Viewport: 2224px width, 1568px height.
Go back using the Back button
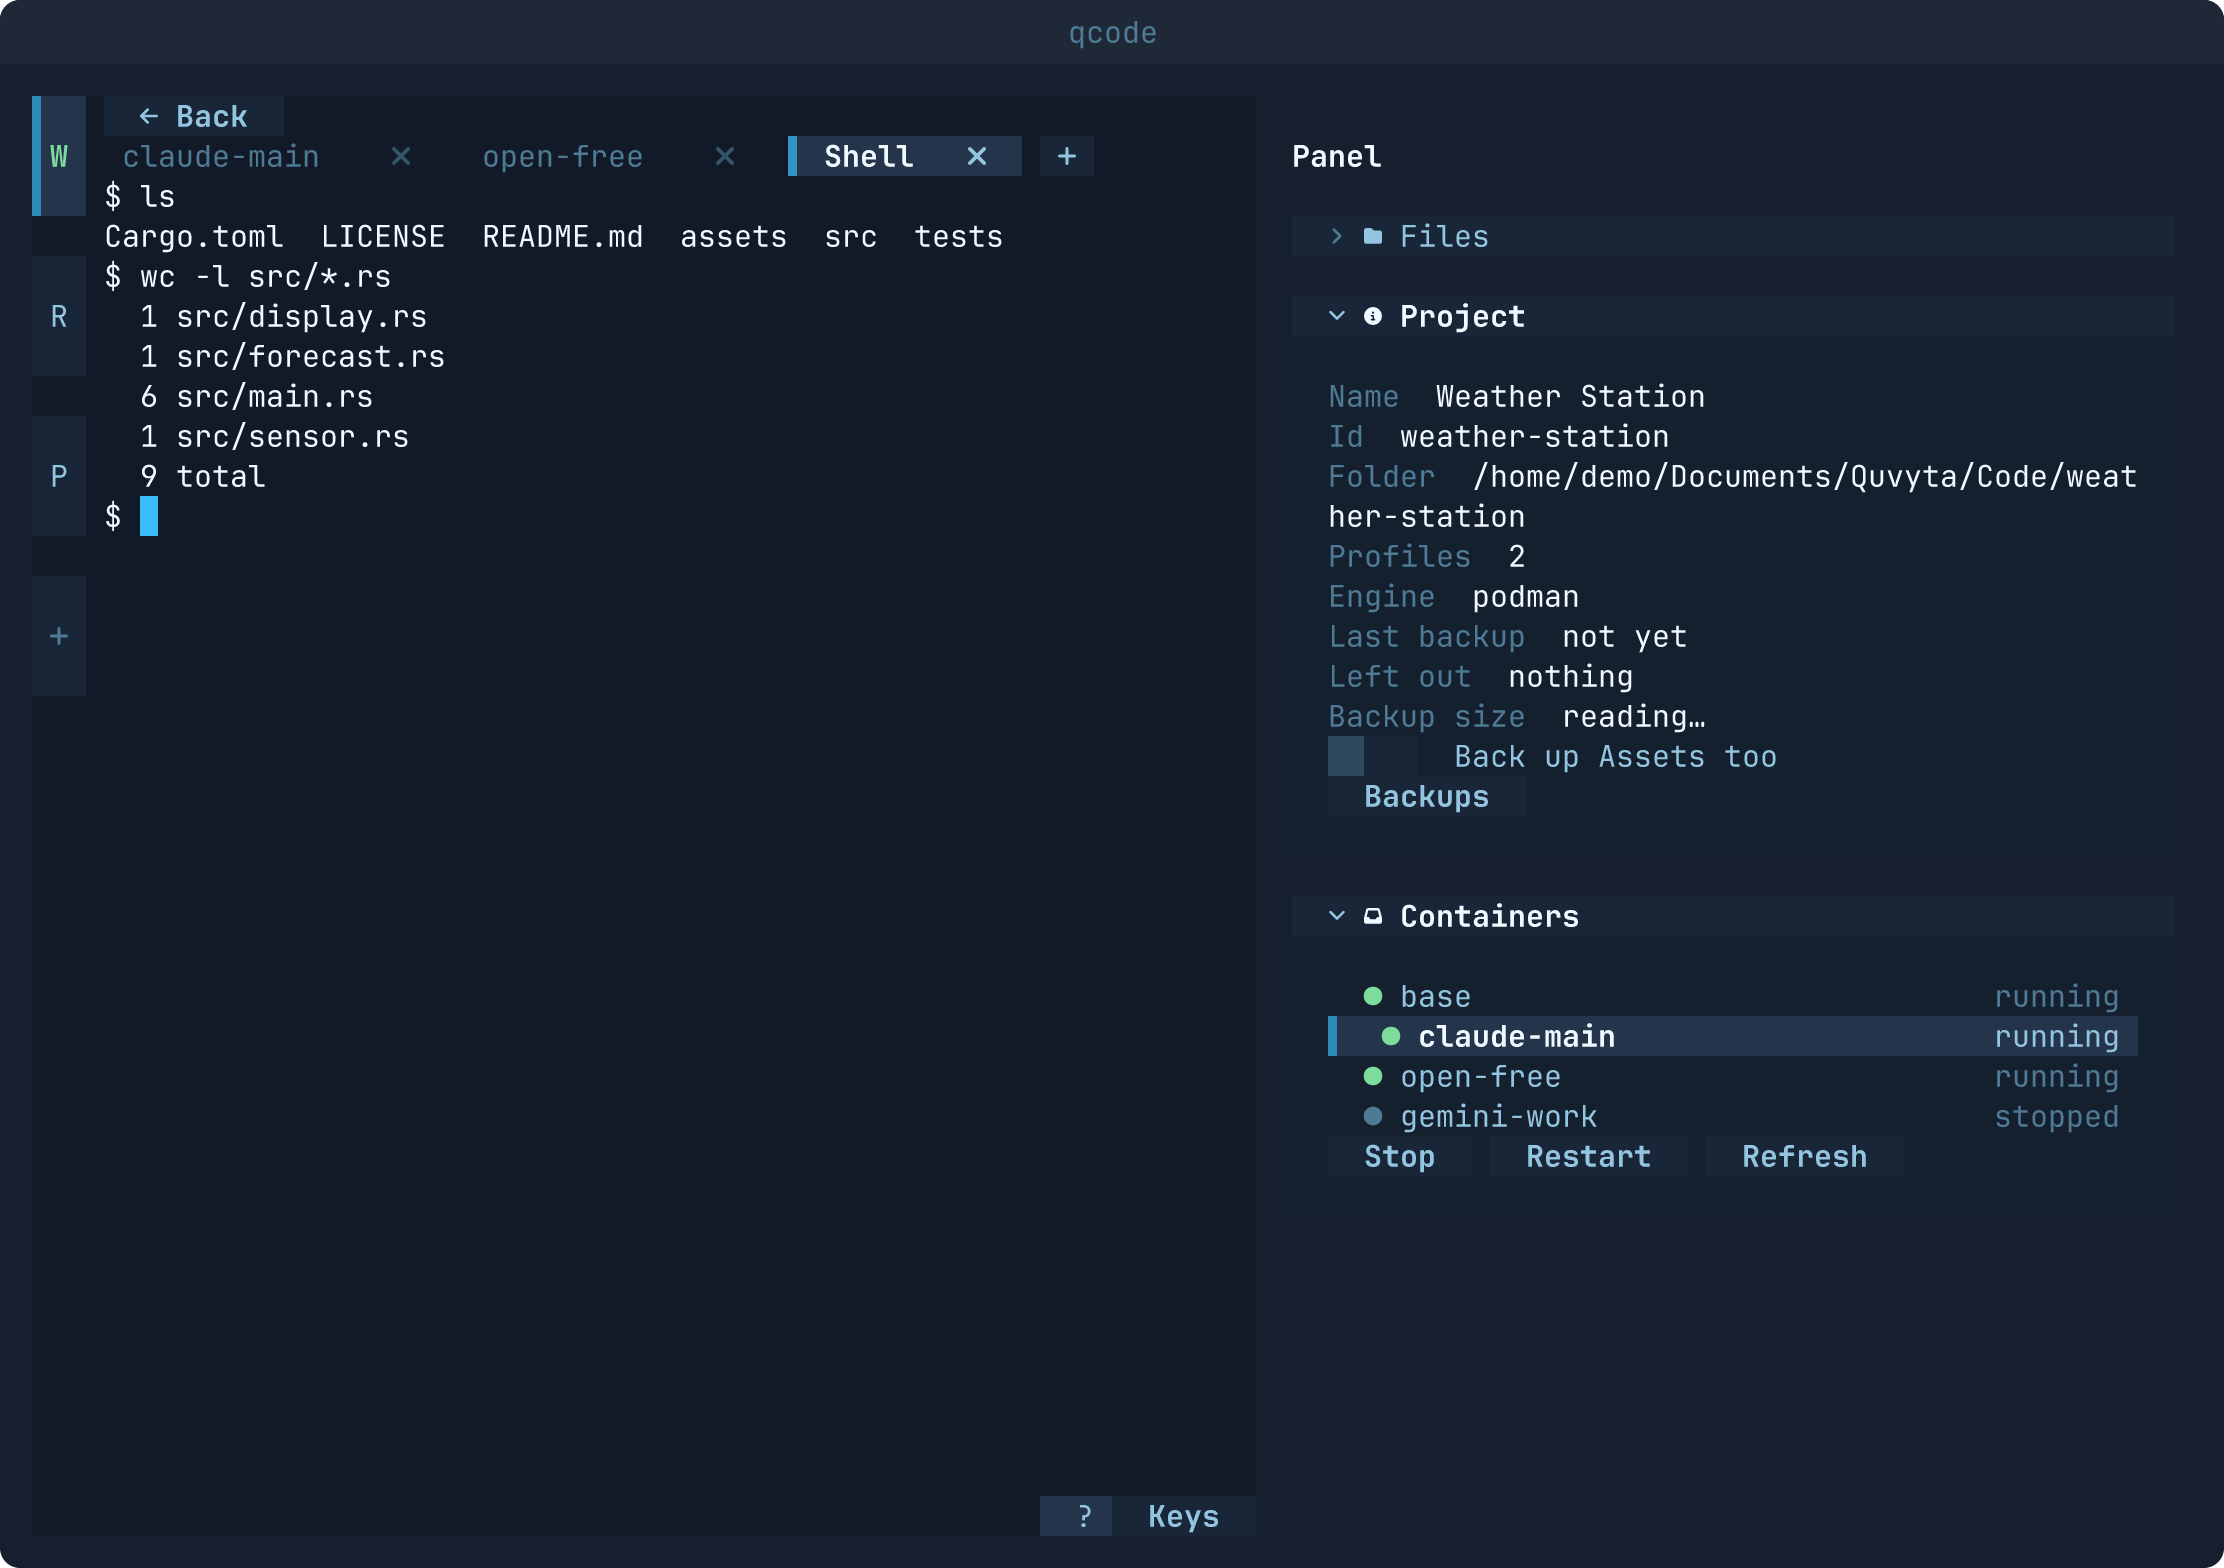point(194,116)
